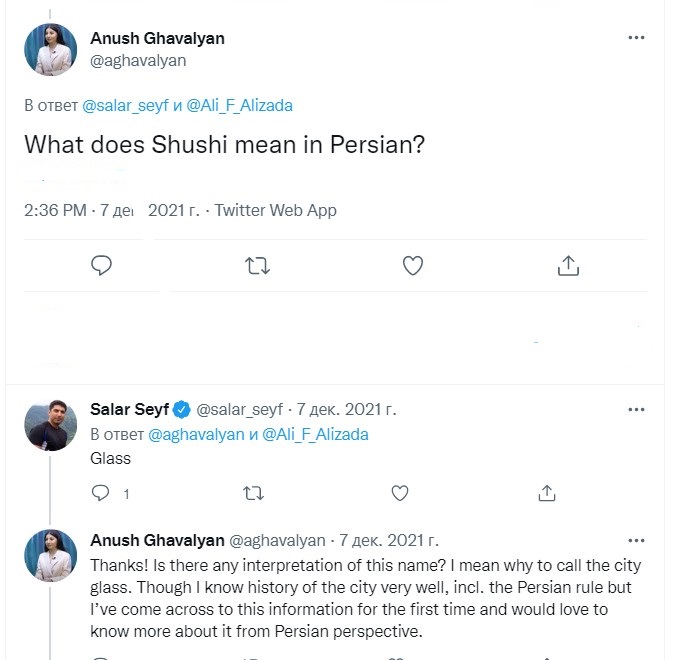This screenshot has width=678, height=660.
Task: Open more options on main tweet
Action: 636,38
